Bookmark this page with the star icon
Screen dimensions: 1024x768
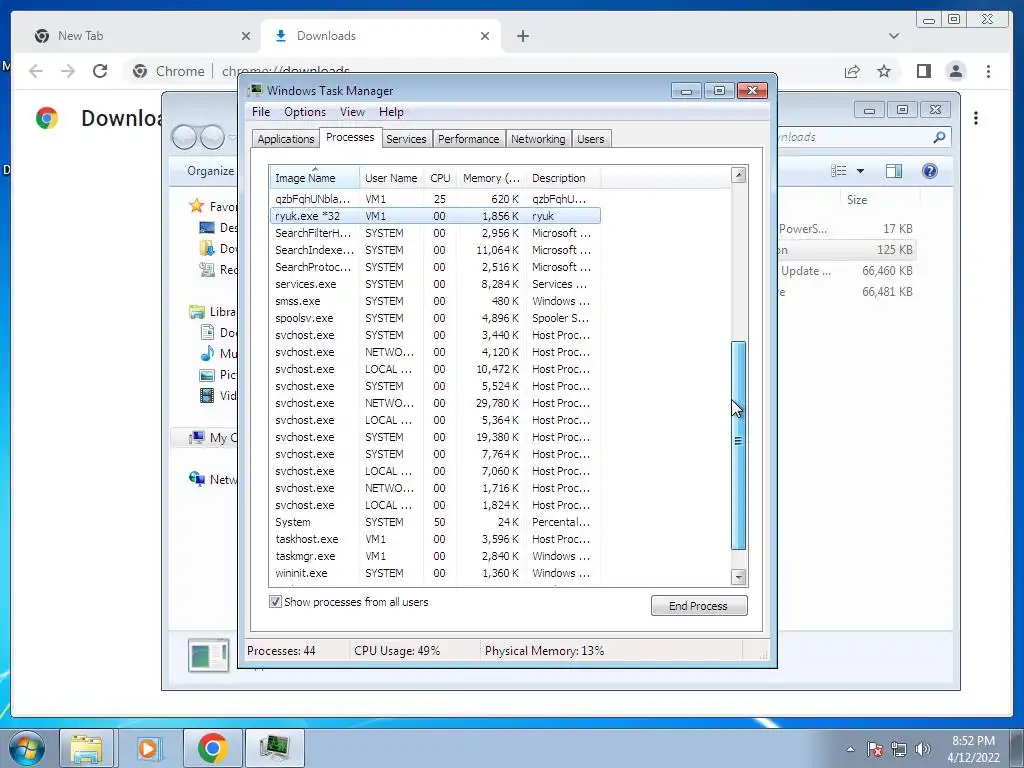(884, 71)
